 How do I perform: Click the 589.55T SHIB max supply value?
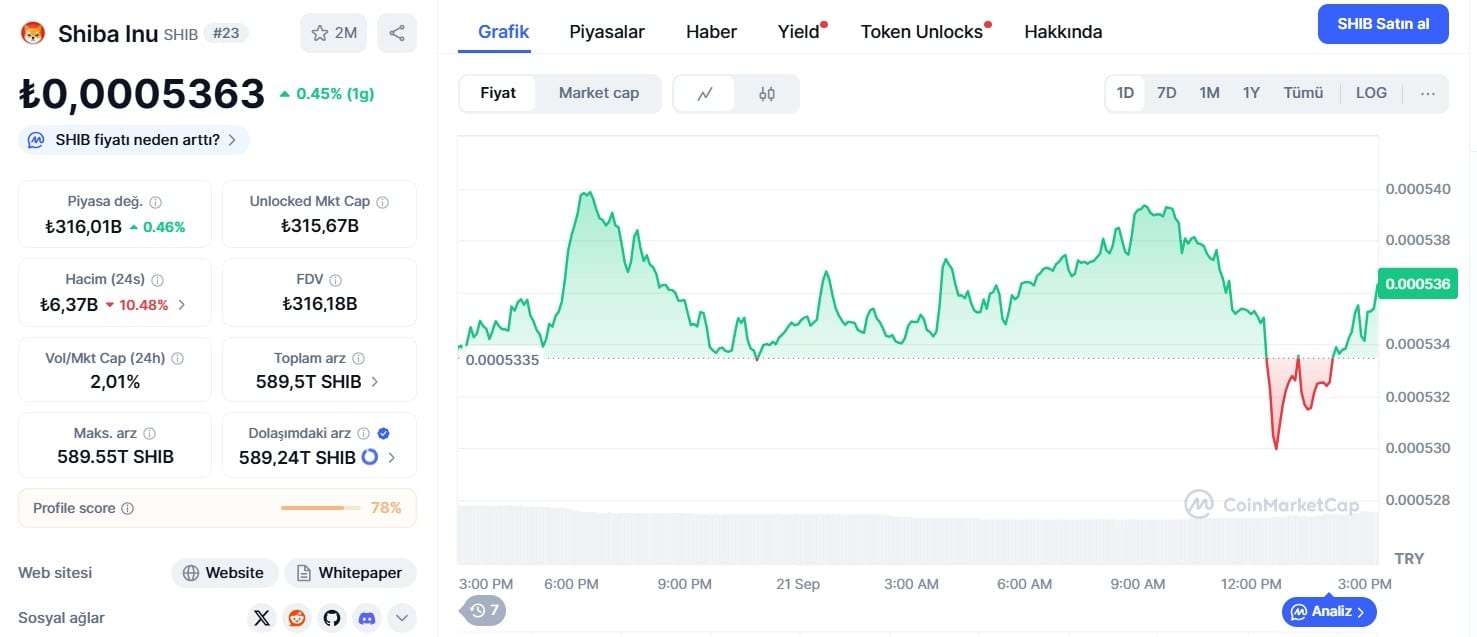[x=115, y=457]
